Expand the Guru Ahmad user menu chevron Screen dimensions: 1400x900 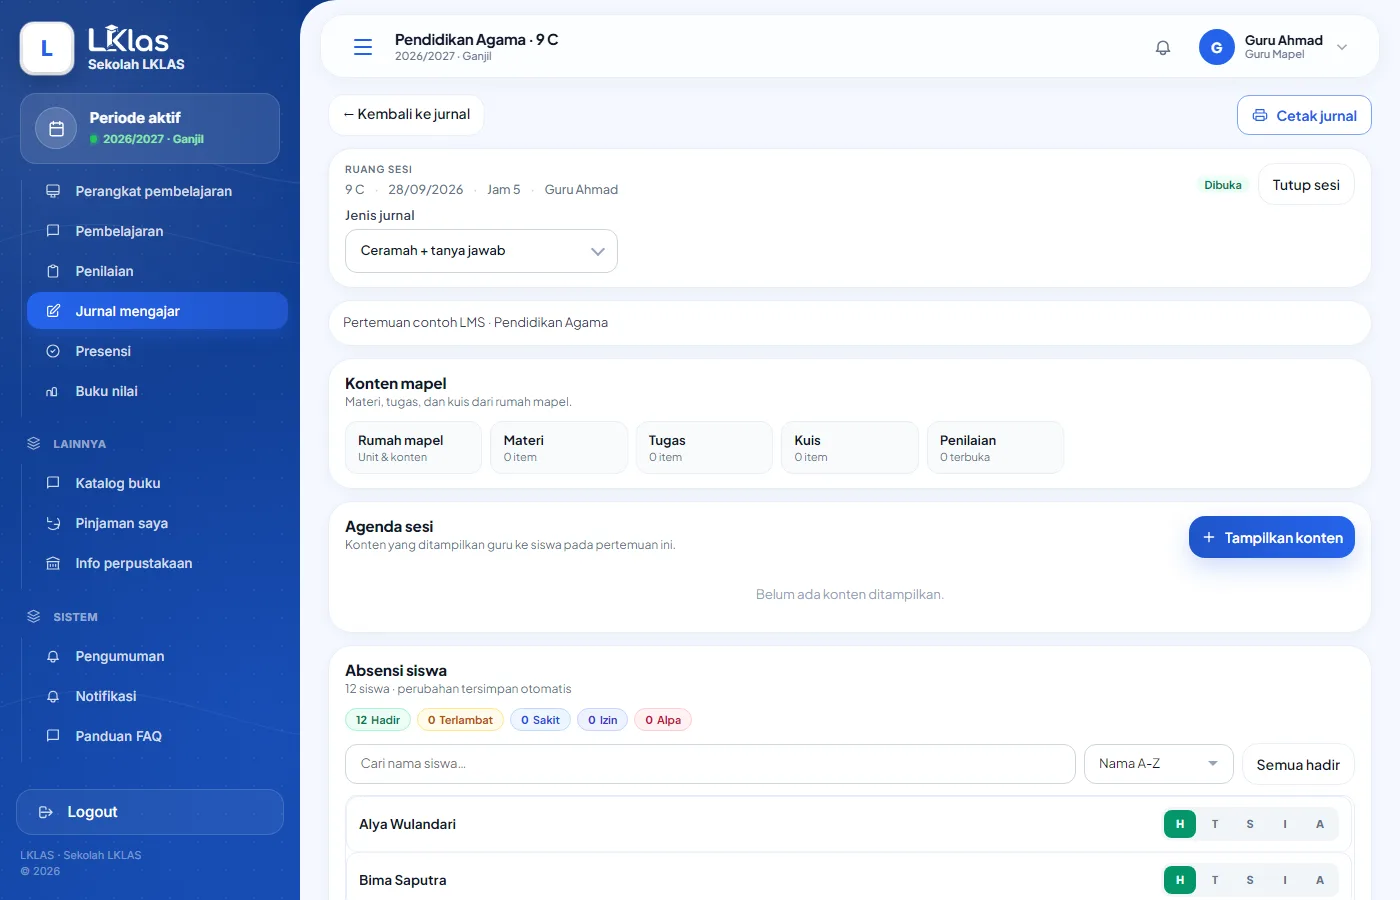(1342, 47)
